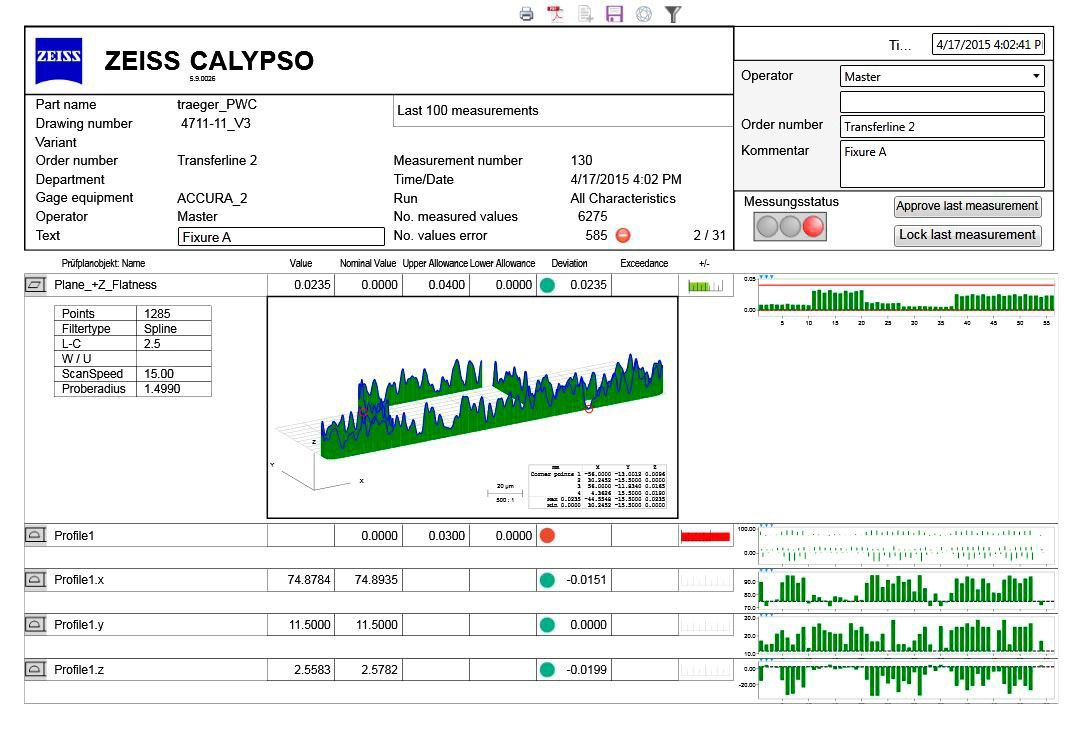1088x735 pixels.
Task: Click the Plane_+Z_Flatness row name
Action: click(105, 285)
